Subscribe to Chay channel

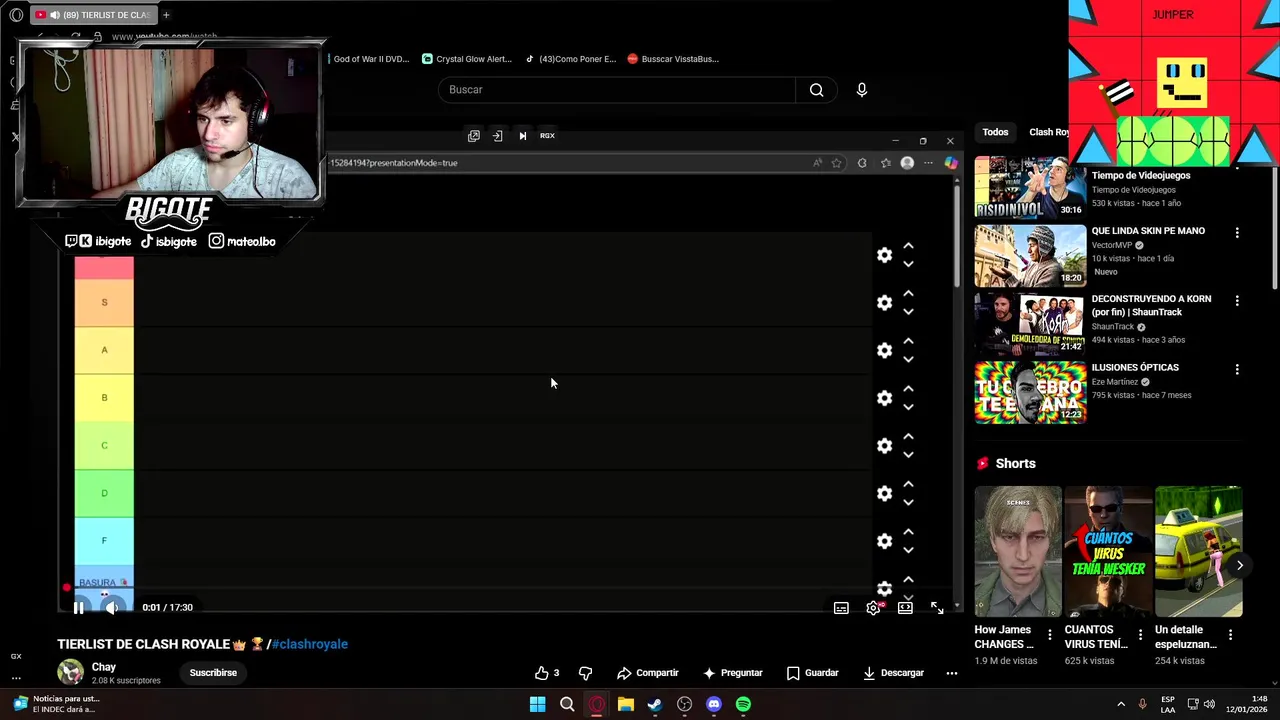click(x=213, y=673)
